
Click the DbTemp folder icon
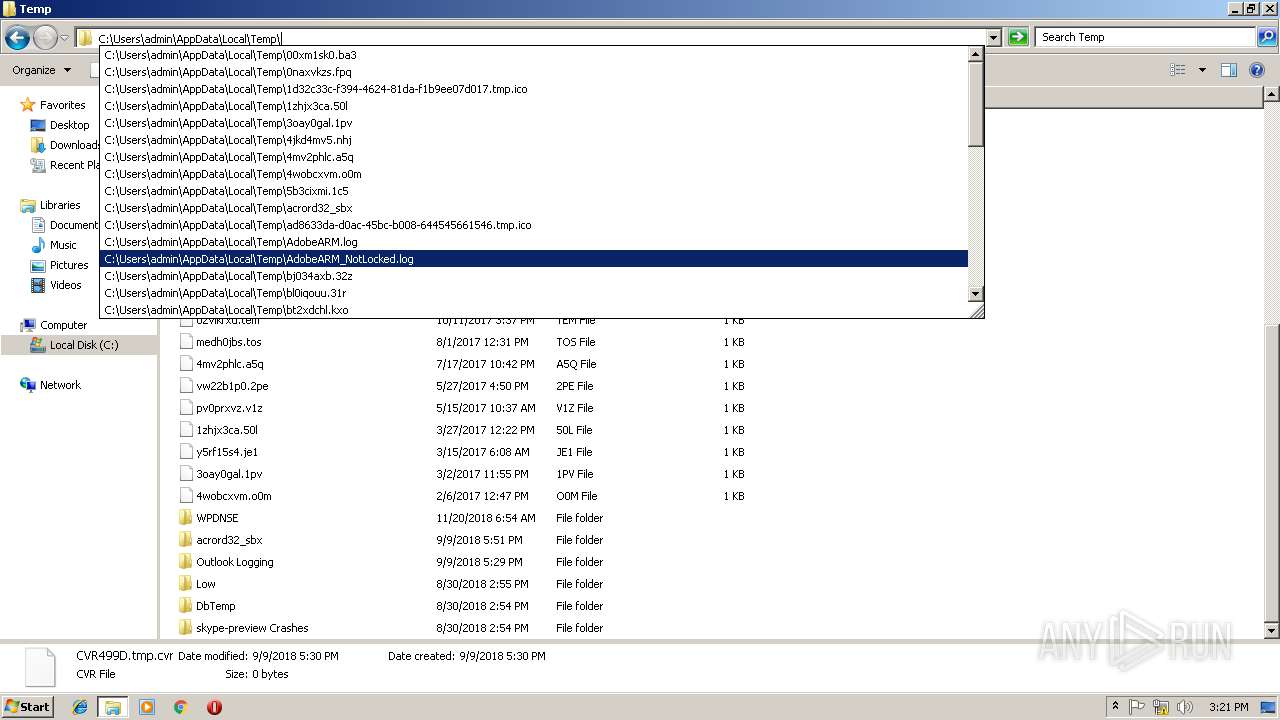(185, 606)
